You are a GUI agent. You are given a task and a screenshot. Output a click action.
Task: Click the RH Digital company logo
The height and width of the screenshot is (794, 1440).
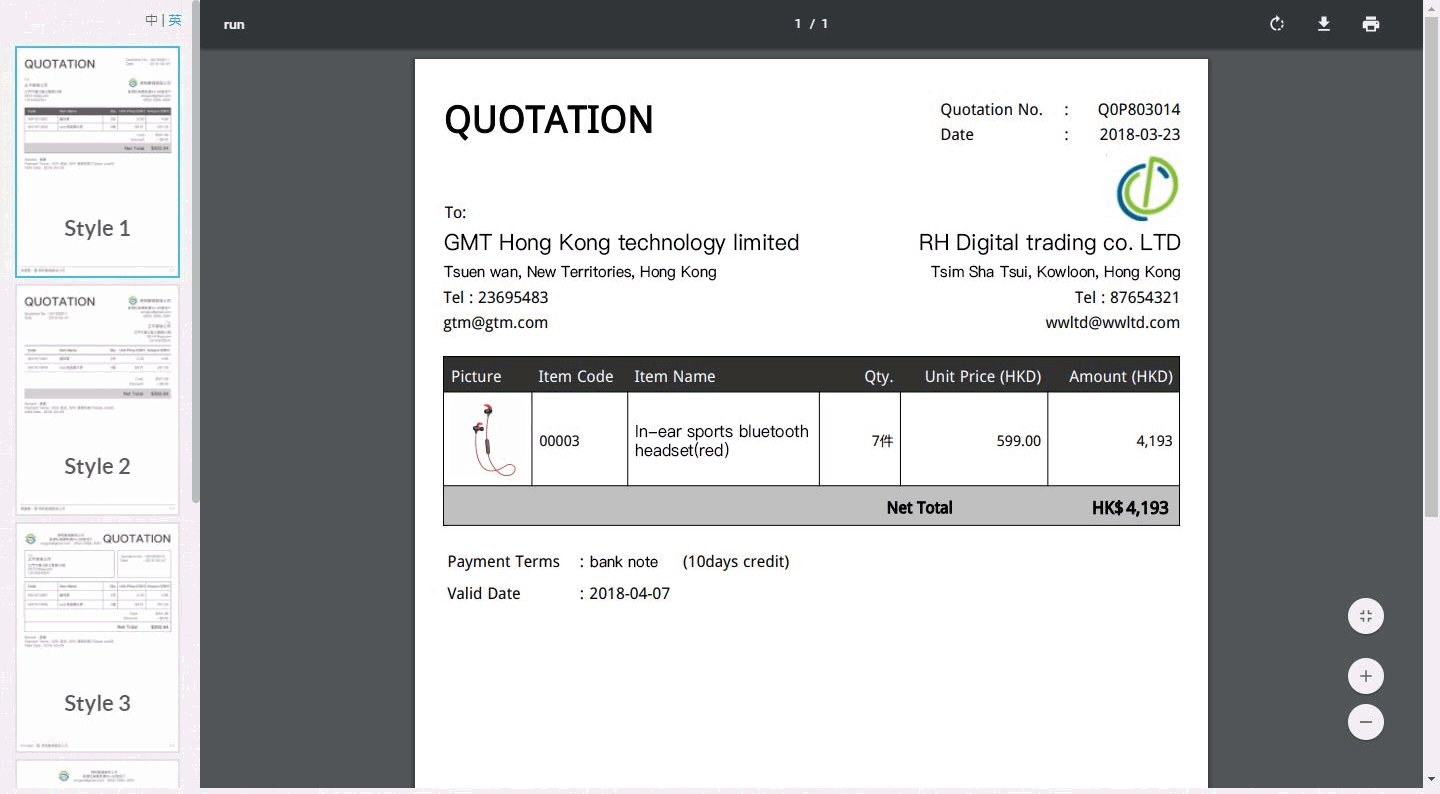coord(1147,188)
